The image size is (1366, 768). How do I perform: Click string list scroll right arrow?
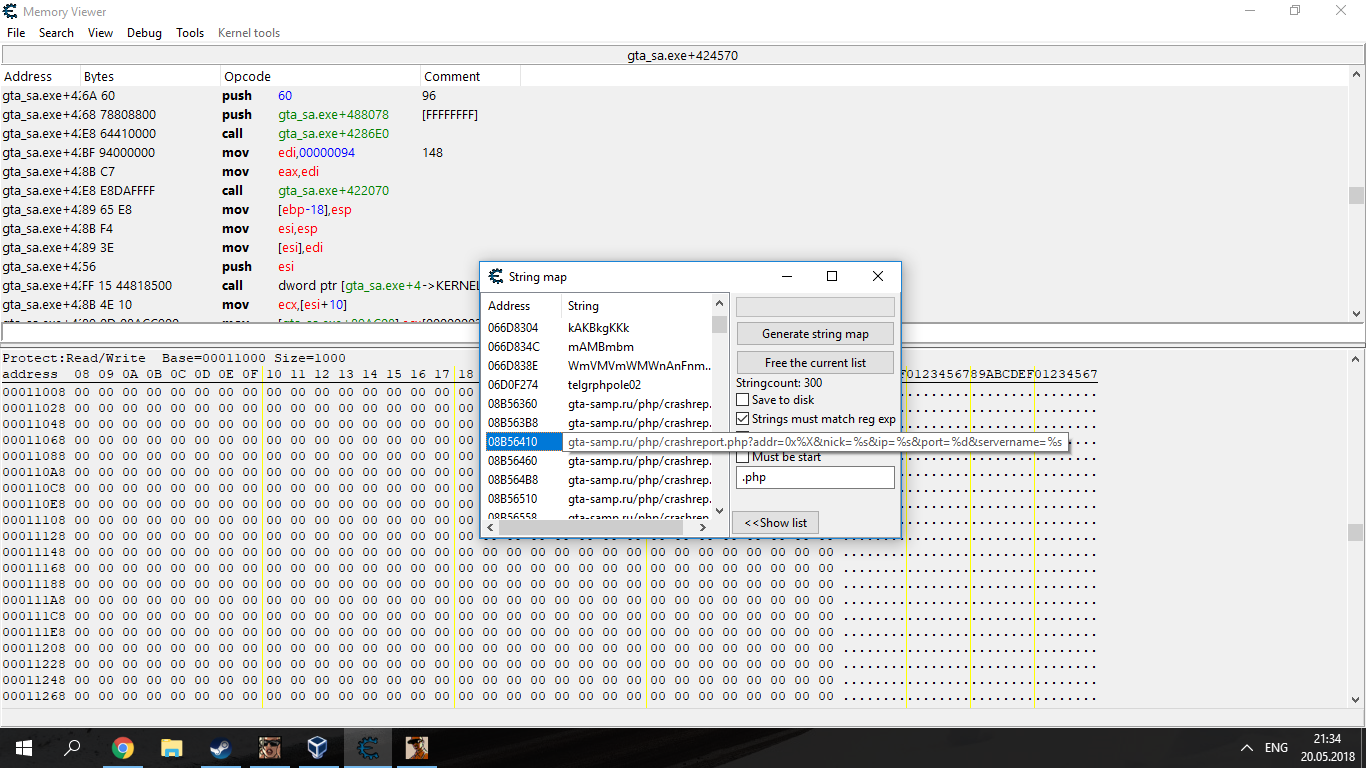703,527
